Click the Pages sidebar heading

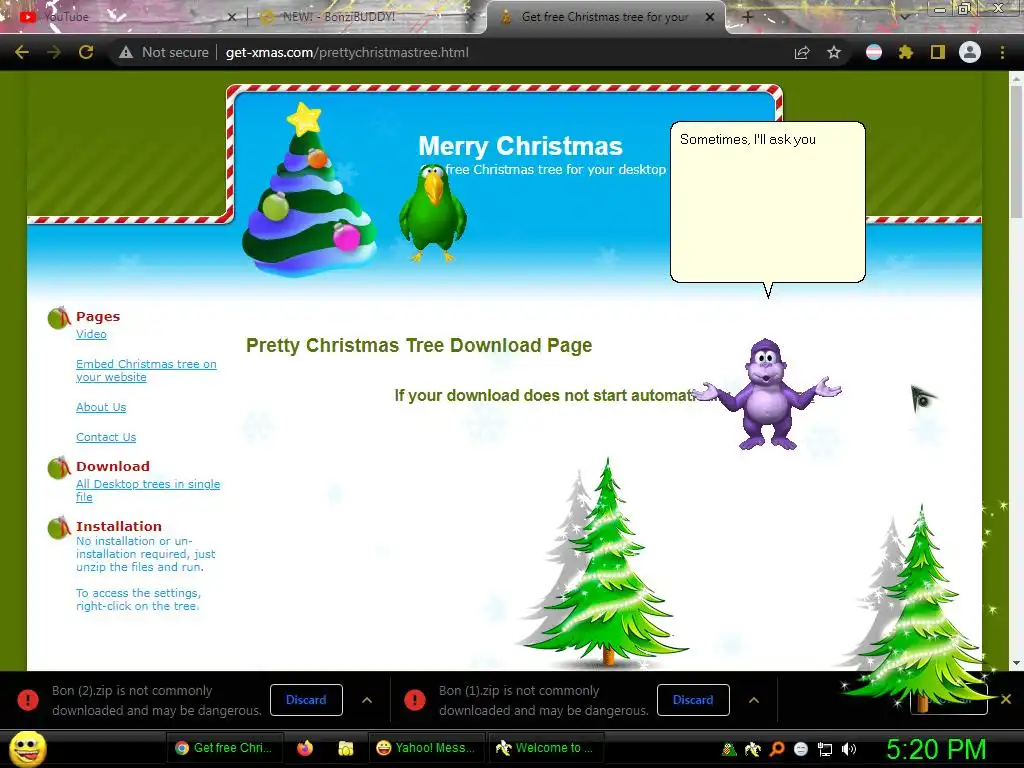pos(98,316)
